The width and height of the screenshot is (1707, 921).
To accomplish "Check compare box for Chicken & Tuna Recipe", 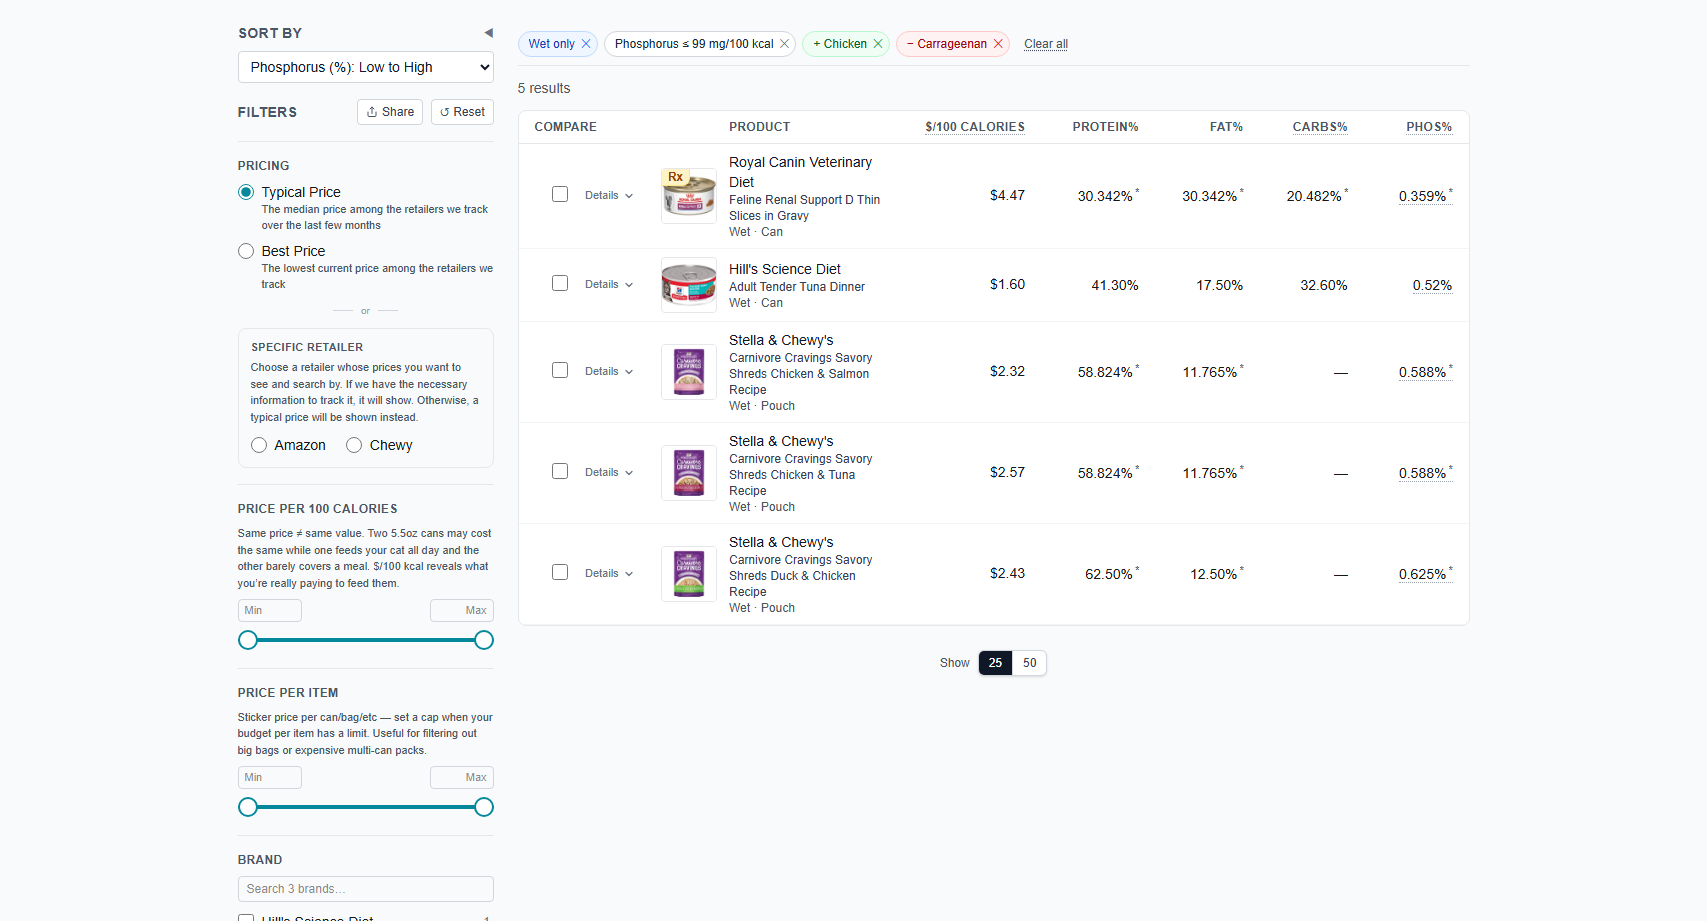I will click(560, 471).
